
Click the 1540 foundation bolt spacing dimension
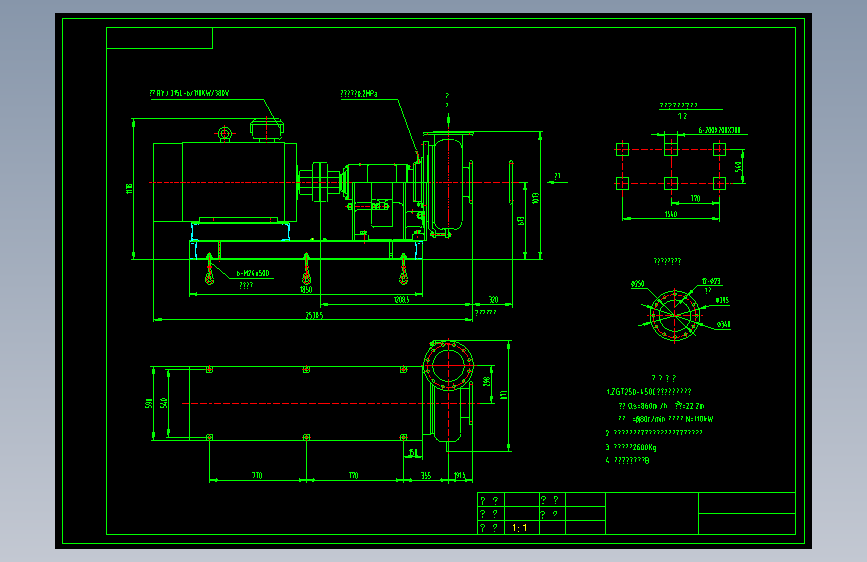(x=671, y=214)
